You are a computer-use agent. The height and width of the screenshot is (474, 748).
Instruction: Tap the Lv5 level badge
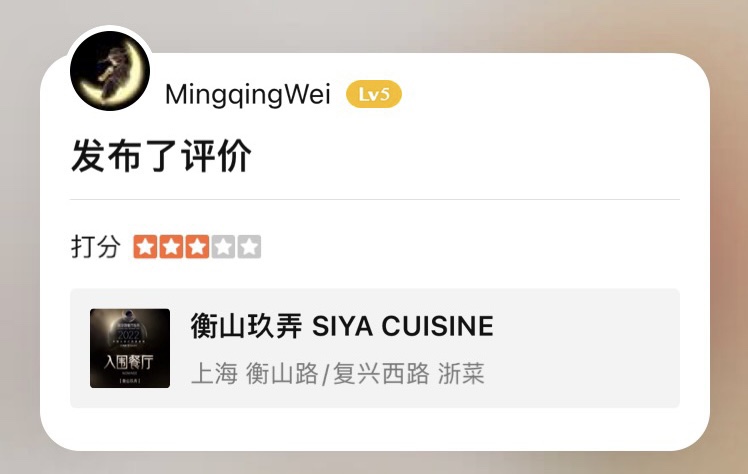coord(374,94)
